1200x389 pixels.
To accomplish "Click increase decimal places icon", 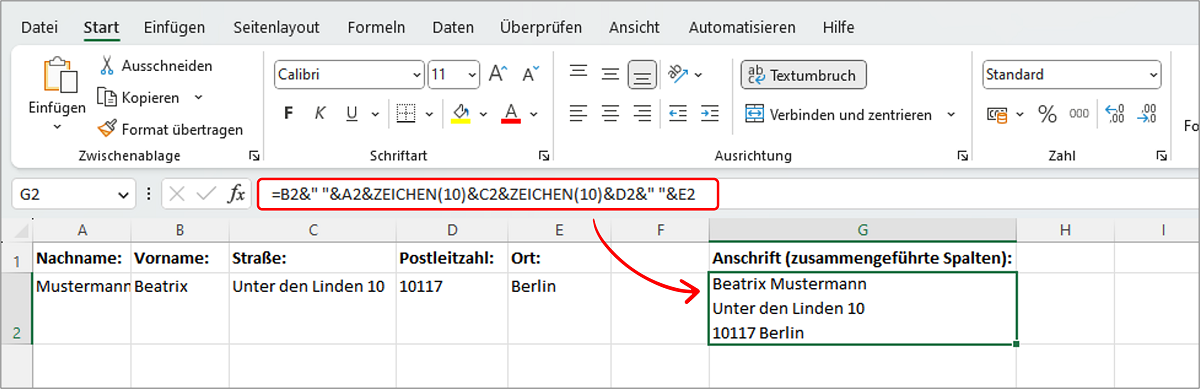I will click(1115, 114).
